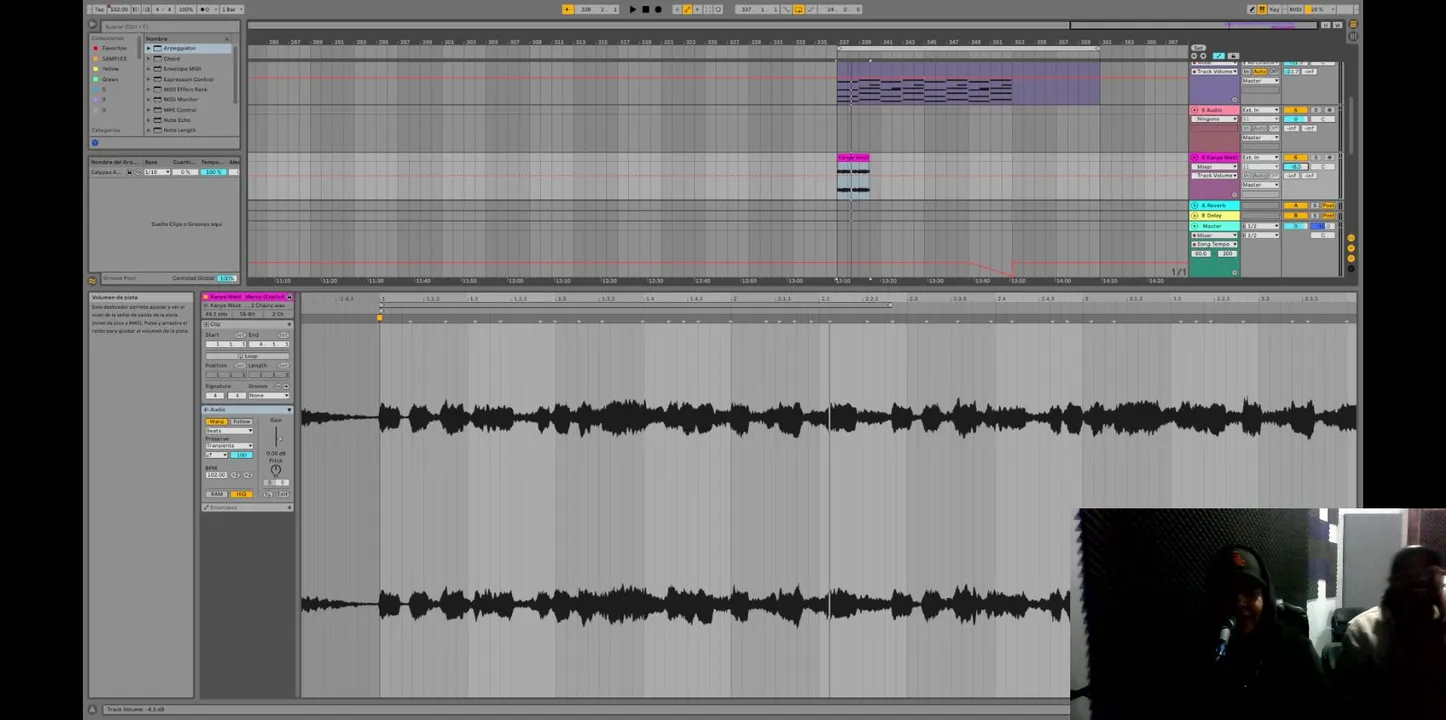Select the Note Echo browser item
1446x720 pixels.
coord(177,120)
